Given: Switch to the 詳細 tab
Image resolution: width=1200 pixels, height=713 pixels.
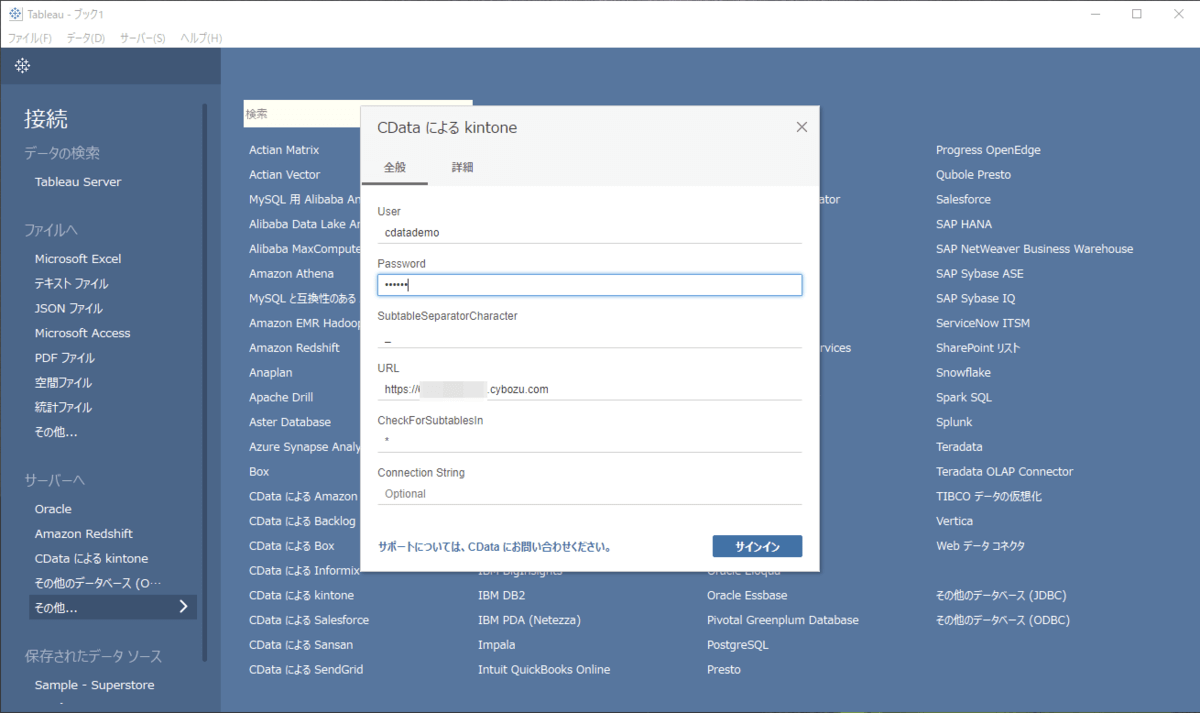Looking at the screenshot, I should tap(462, 168).
